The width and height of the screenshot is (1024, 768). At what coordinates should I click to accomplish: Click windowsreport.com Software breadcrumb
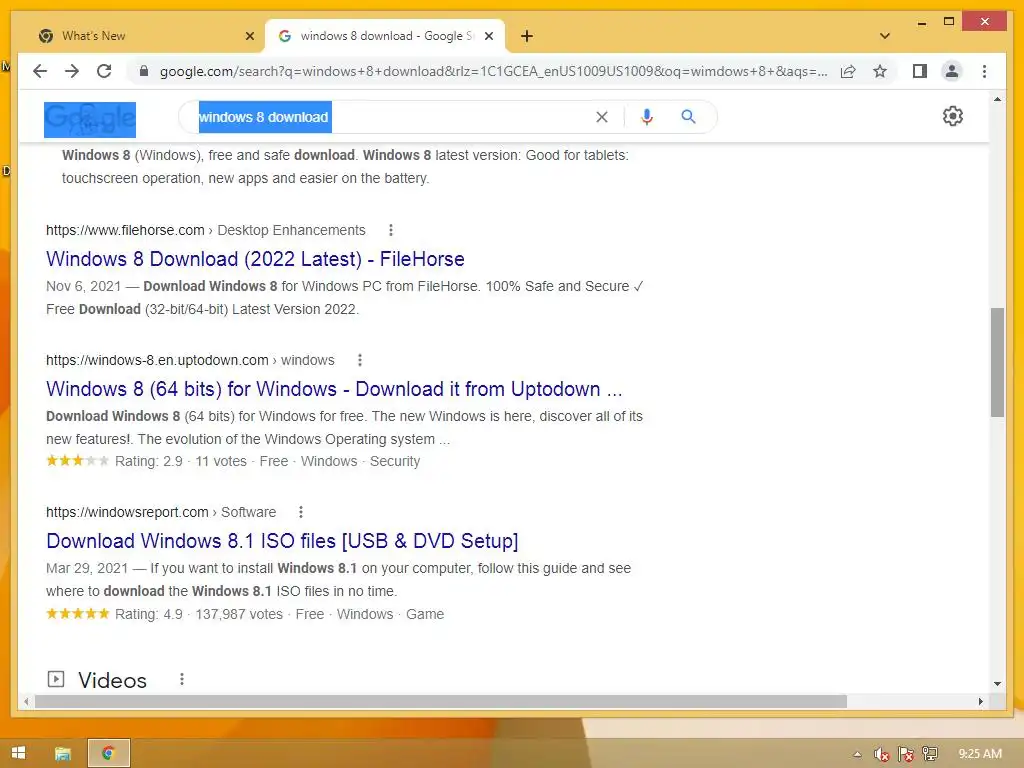[161, 512]
